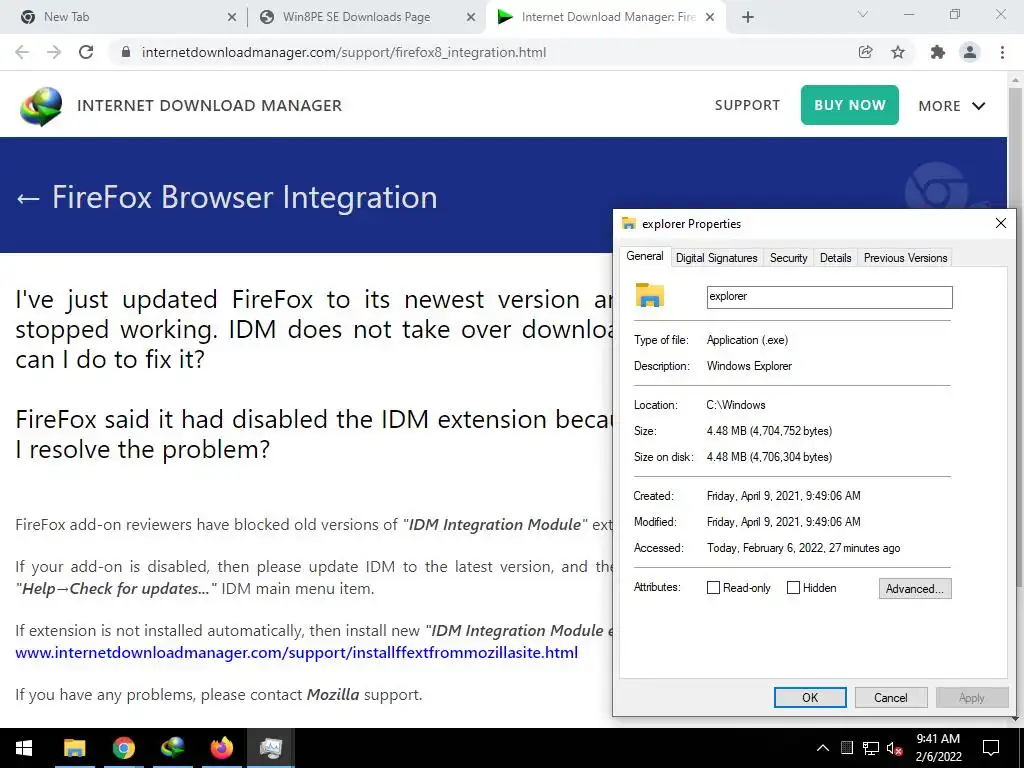
Task: Open the Previous Versions tab
Action: coord(905,258)
